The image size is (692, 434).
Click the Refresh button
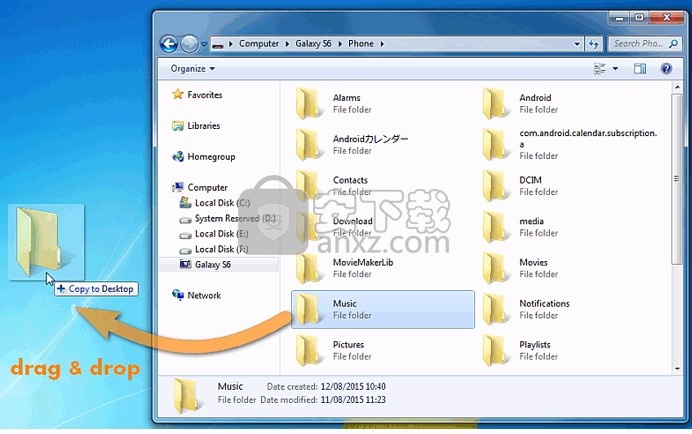[x=594, y=44]
